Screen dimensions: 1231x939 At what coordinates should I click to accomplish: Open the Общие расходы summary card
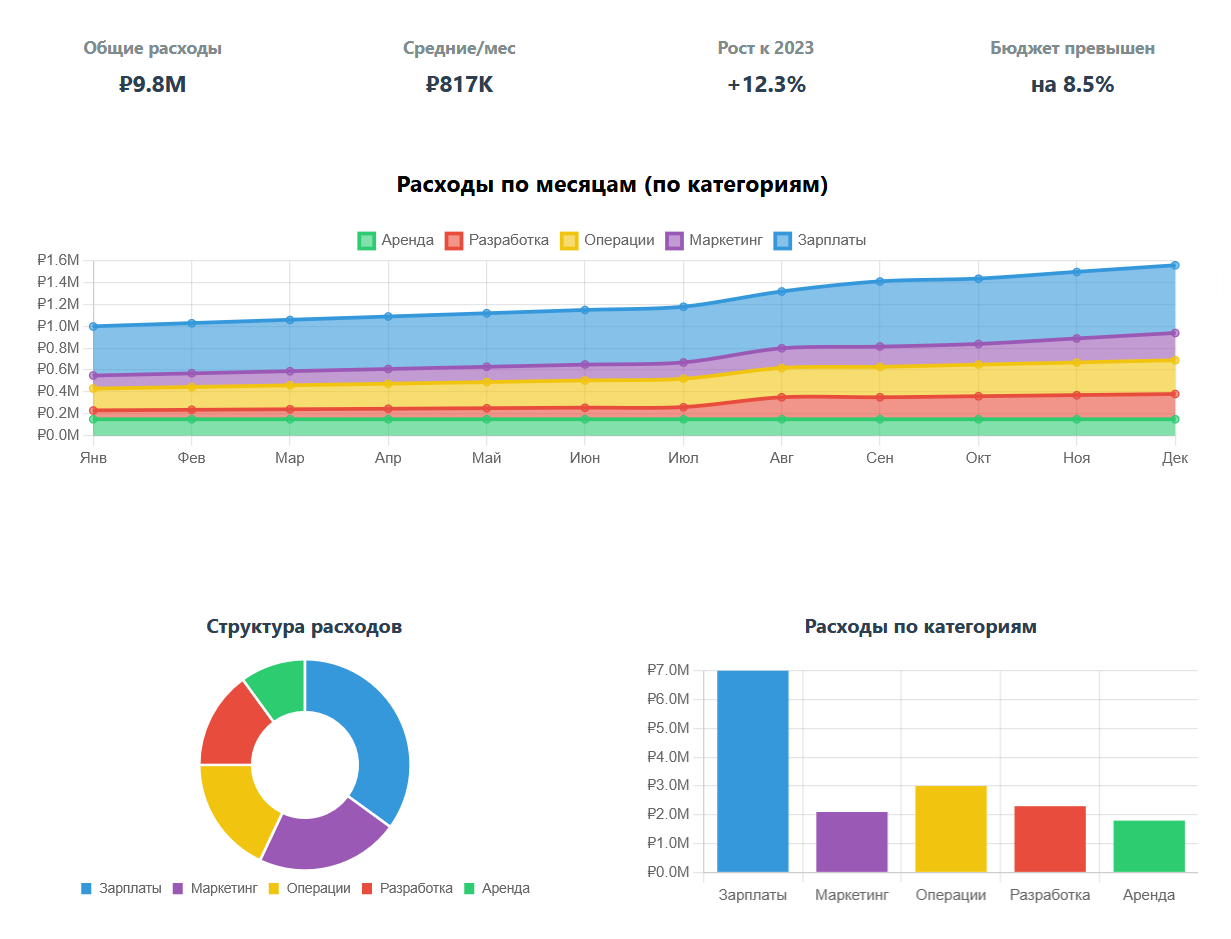pyautogui.click(x=152, y=67)
